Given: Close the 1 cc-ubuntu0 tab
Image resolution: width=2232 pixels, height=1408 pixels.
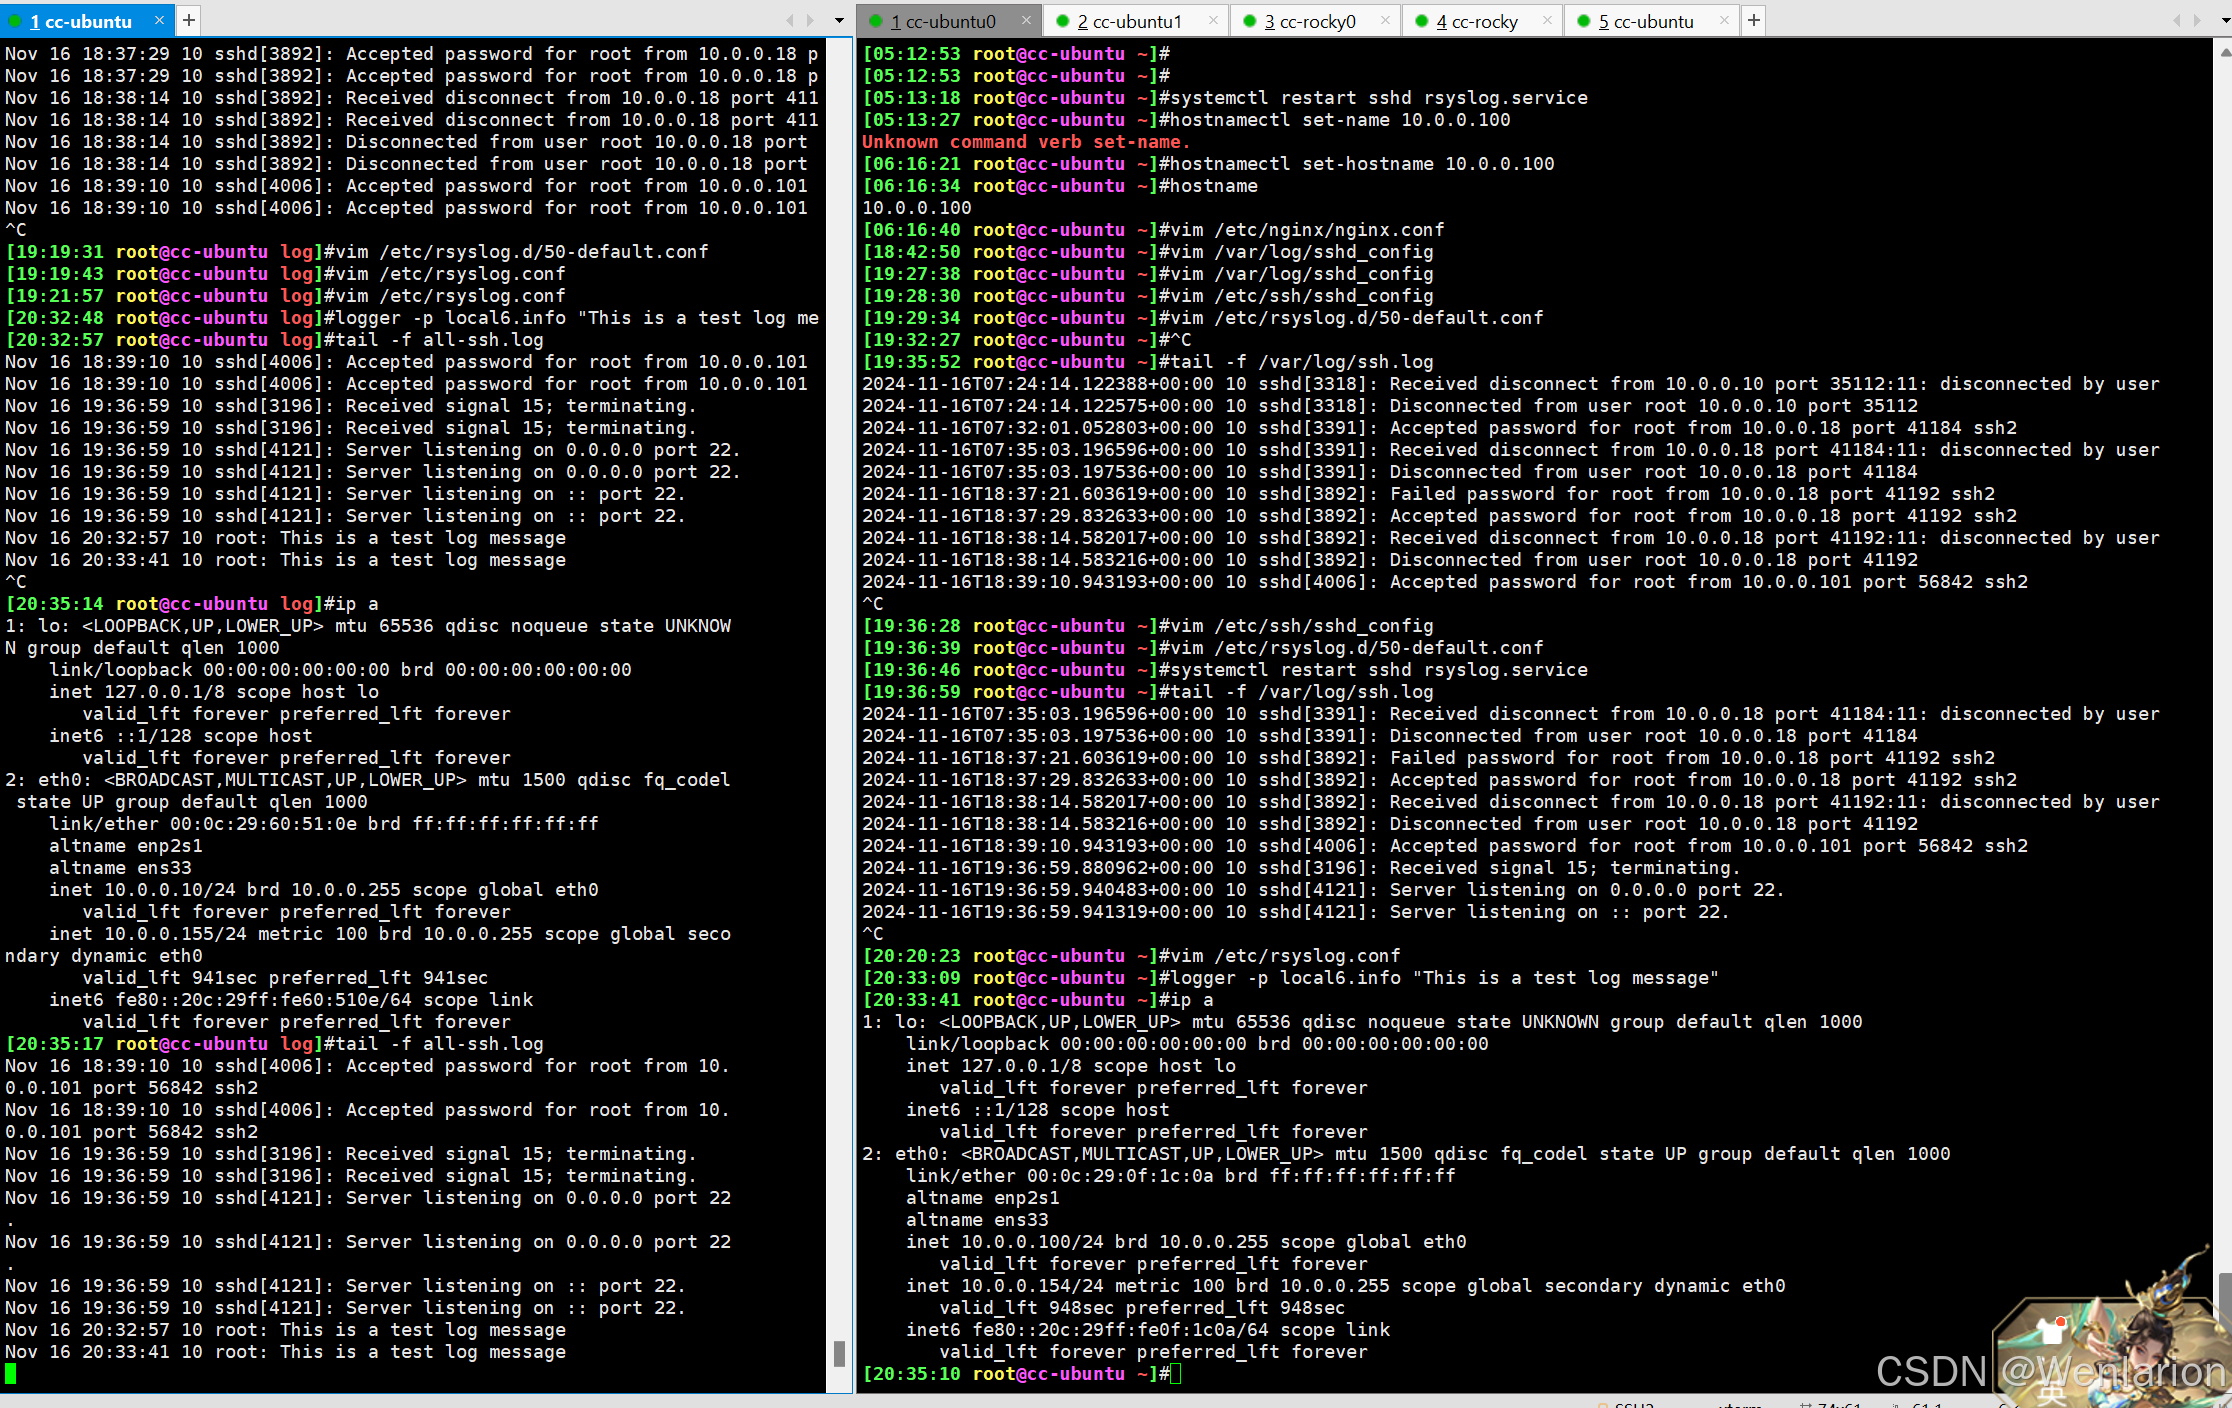Looking at the screenshot, I should pos(1026,20).
